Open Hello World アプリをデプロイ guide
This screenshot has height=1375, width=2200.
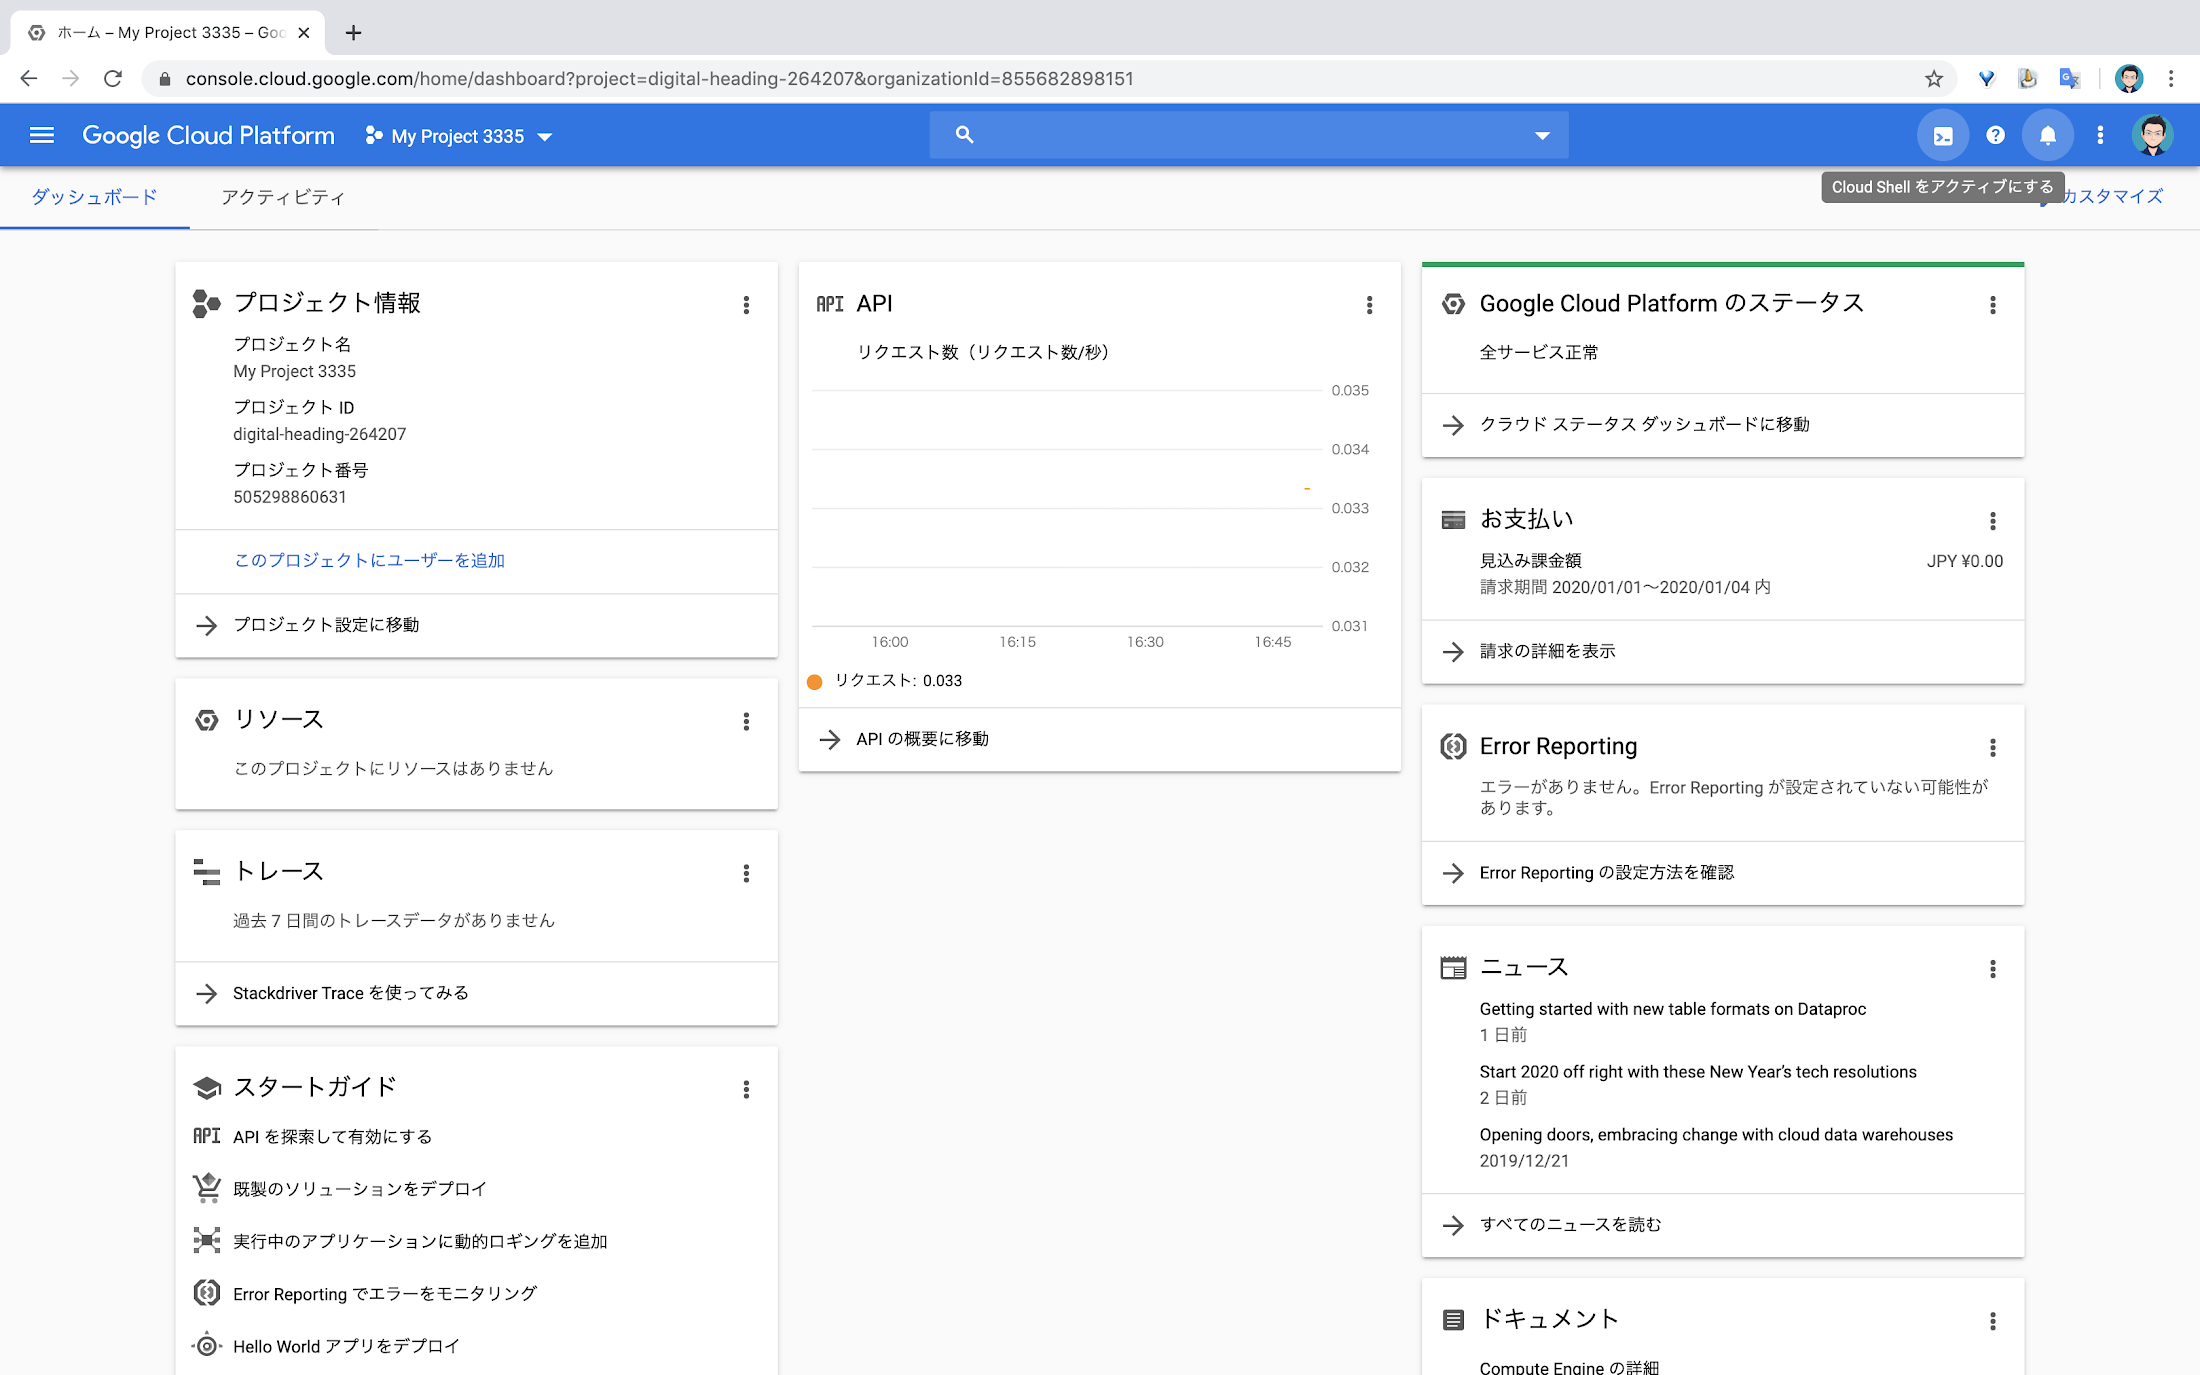[346, 1346]
